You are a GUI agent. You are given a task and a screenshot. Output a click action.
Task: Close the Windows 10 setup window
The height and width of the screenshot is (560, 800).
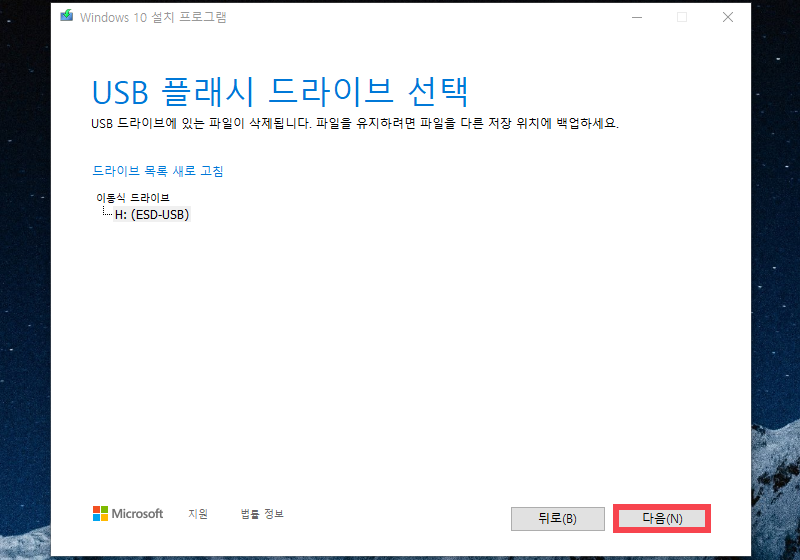click(728, 17)
